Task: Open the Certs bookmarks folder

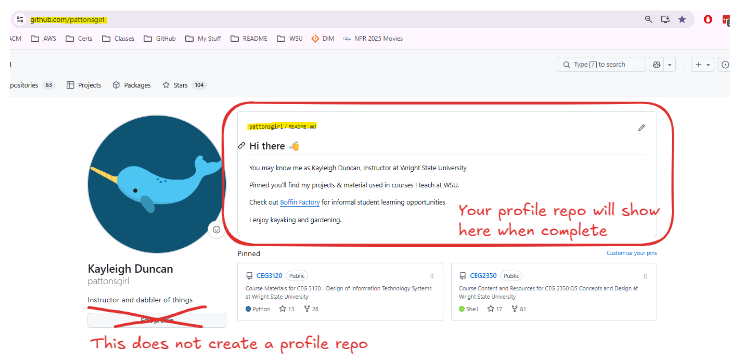Action: click(x=79, y=39)
